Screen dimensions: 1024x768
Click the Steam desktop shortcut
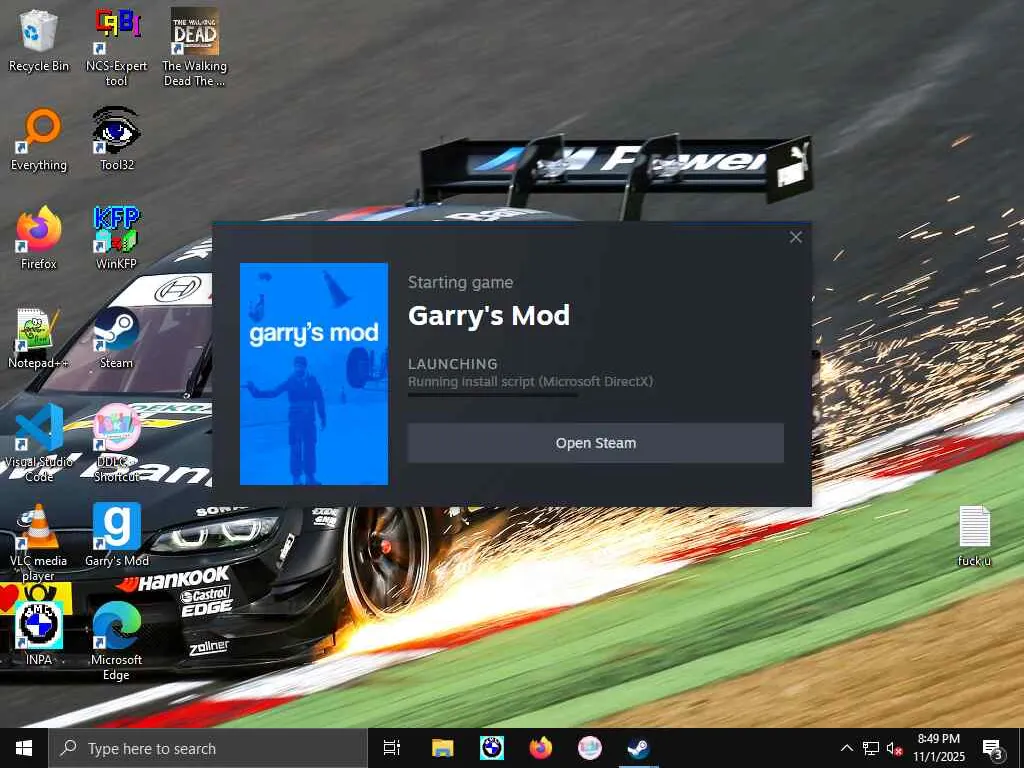click(x=116, y=338)
